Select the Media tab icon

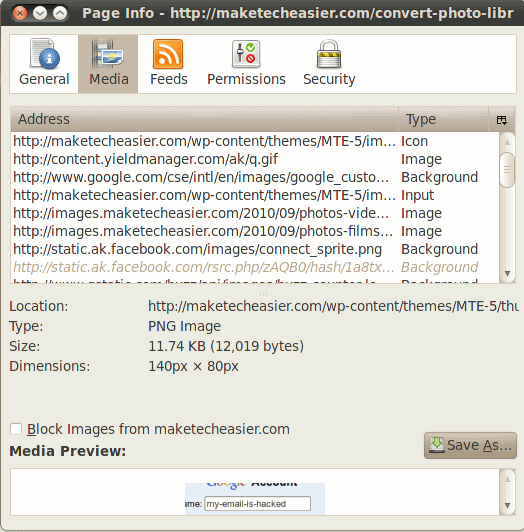tap(108, 54)
